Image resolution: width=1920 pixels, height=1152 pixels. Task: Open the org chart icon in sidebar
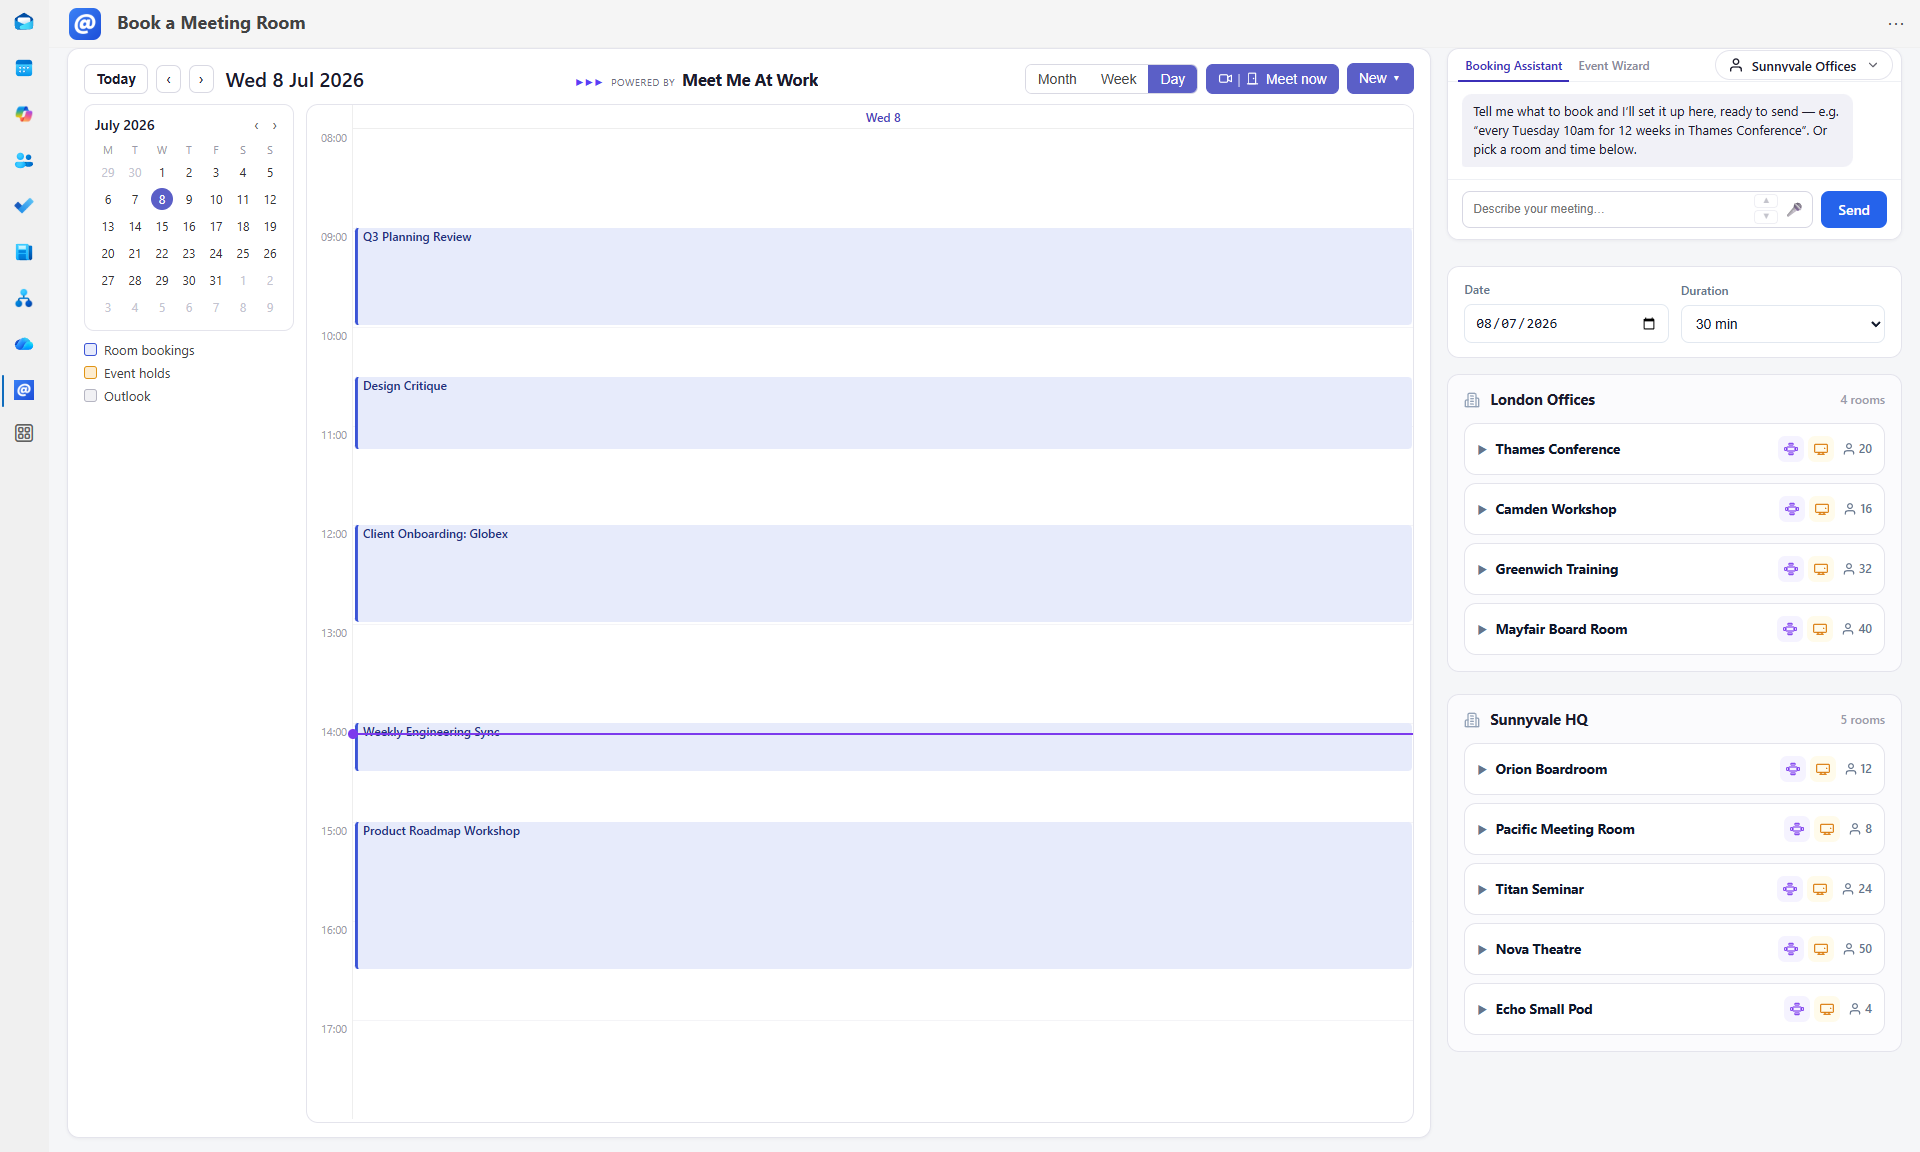[24, 298]
